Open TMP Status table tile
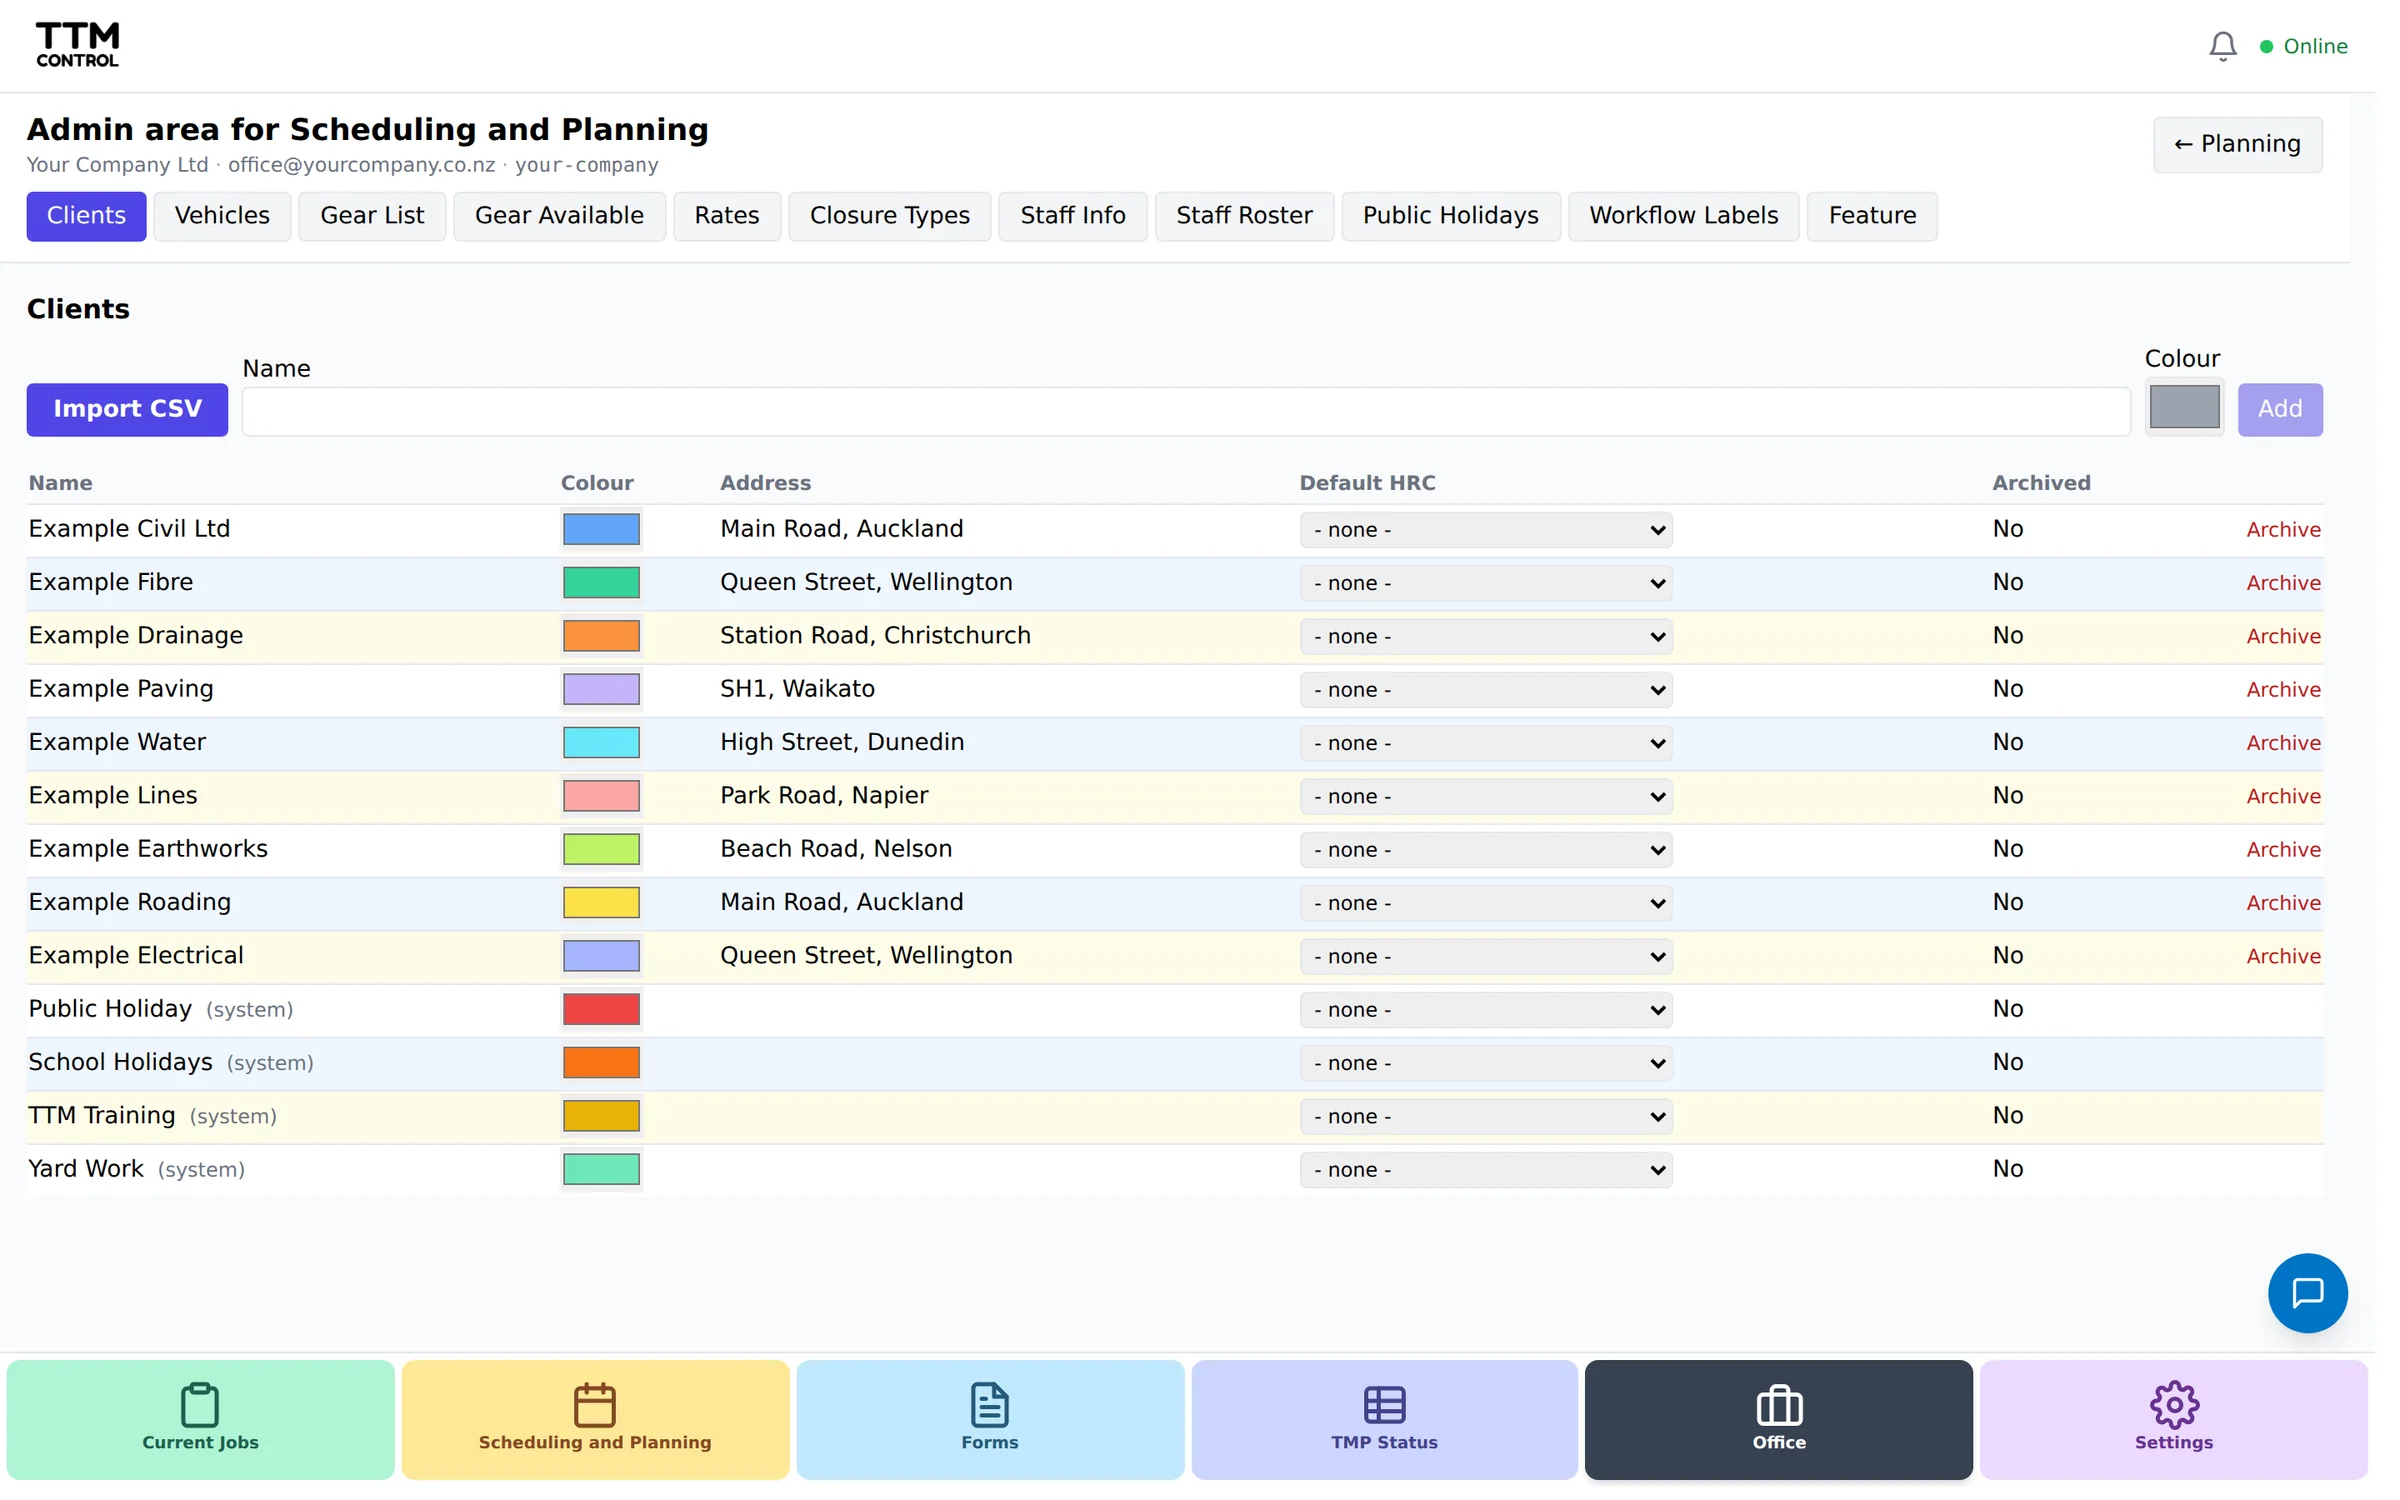The width and height of the screenshot is (2400, 1500). click(x=1384, y=1419)
